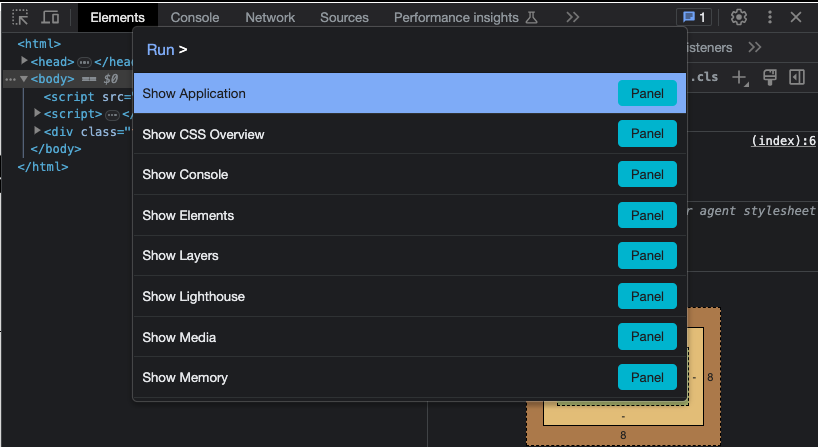This screenshot has height=447, width=818.
Task: Show more Styles pane tabs chevron
Action: click(755, 47)
